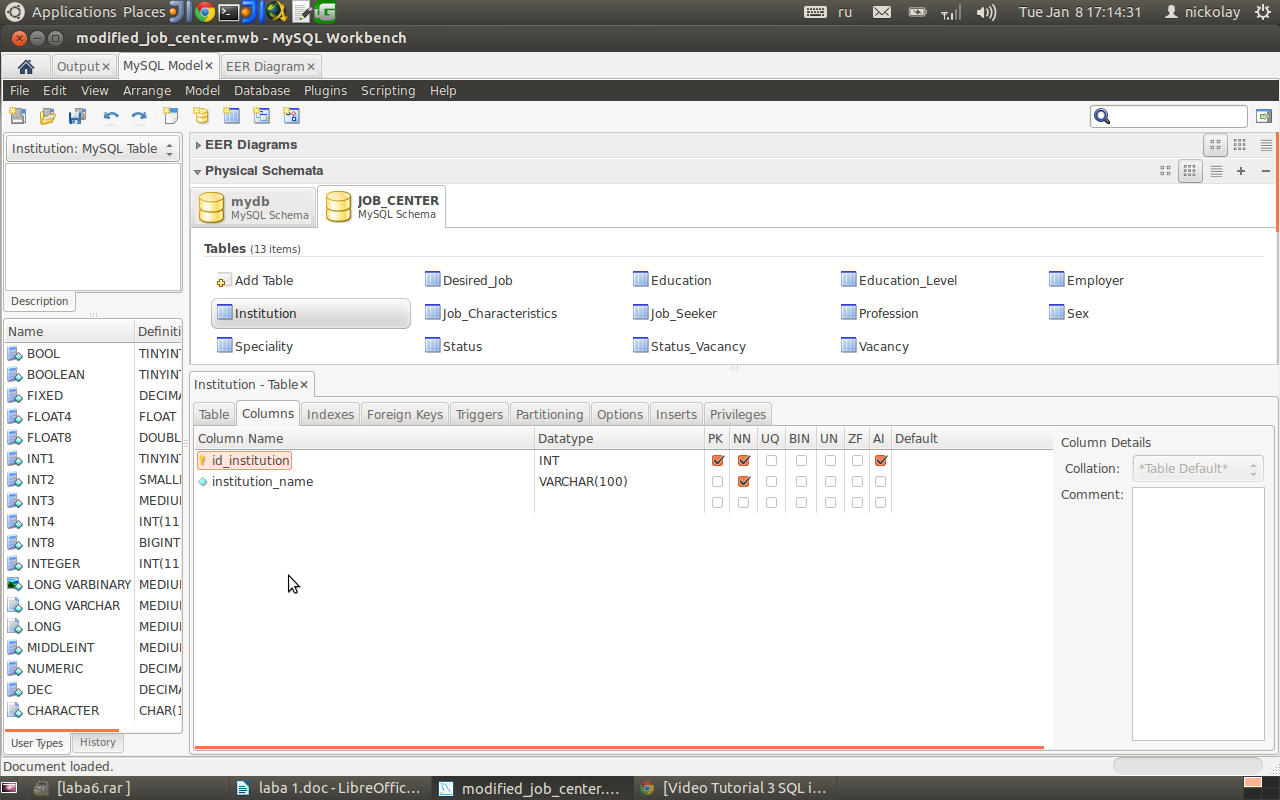The height and width of the screenshot is (800, 1280).
Task: Click the Redo arrow icon
Action: (139, 116)
